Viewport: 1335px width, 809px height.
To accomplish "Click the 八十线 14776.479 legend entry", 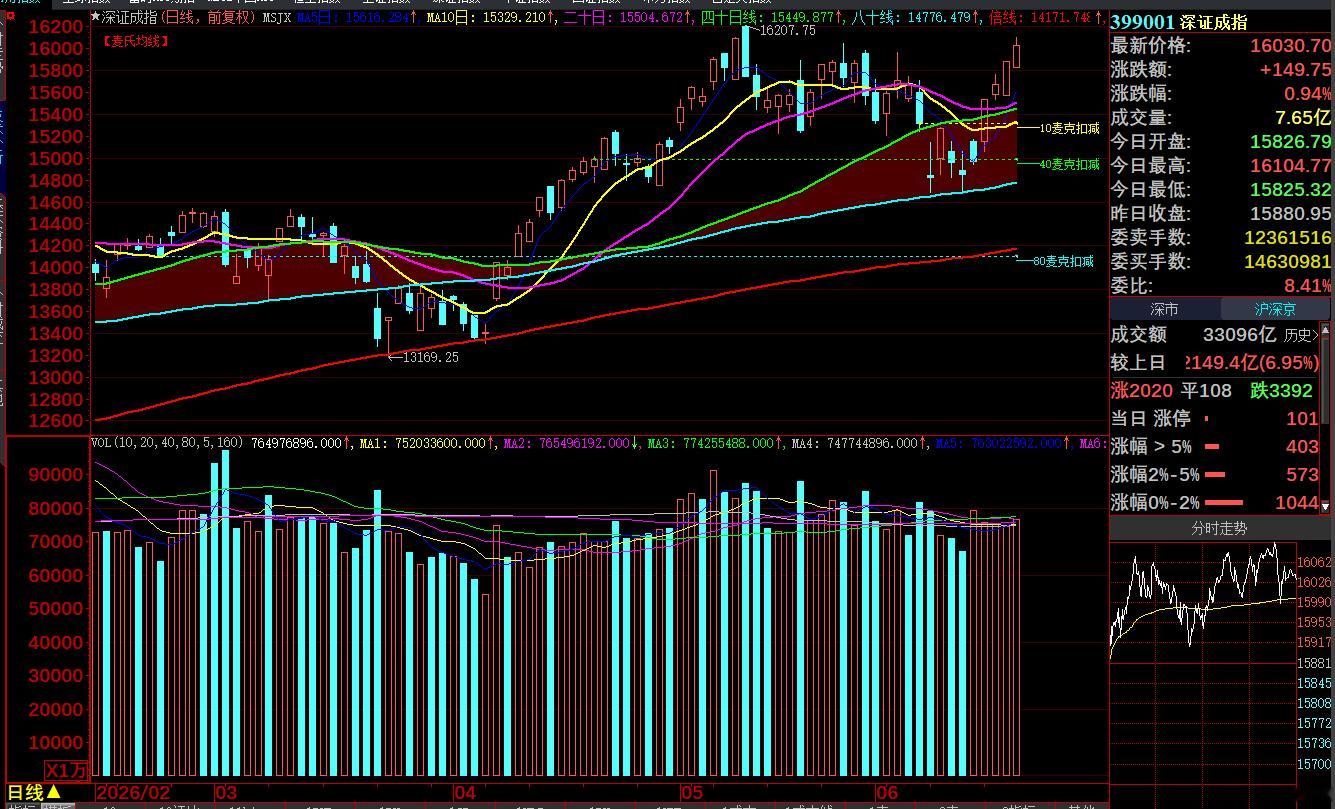I will coord(914,18).
